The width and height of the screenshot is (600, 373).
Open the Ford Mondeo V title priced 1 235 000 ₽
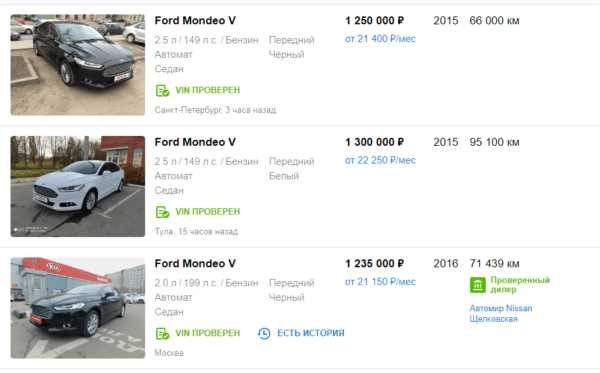195,264
